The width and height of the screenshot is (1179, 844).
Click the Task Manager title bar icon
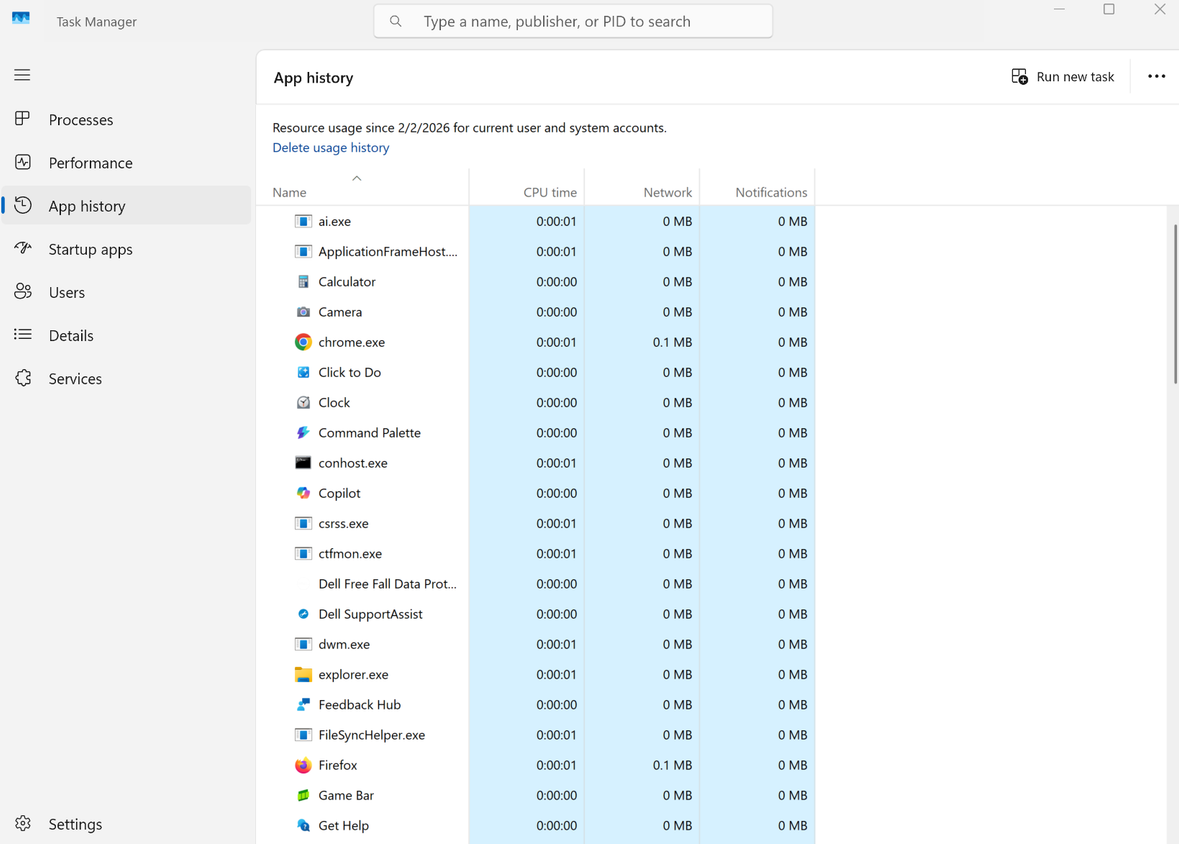pyautogui.click(x=21, y=18)
